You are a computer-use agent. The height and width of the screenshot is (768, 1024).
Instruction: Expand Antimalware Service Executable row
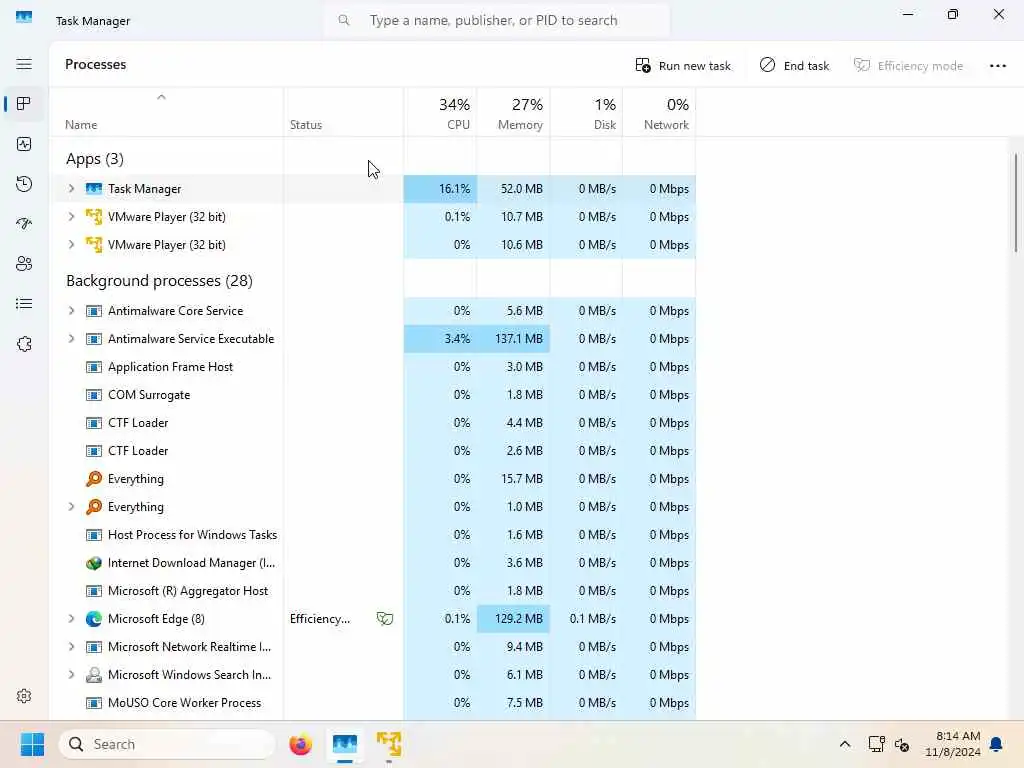71,339
